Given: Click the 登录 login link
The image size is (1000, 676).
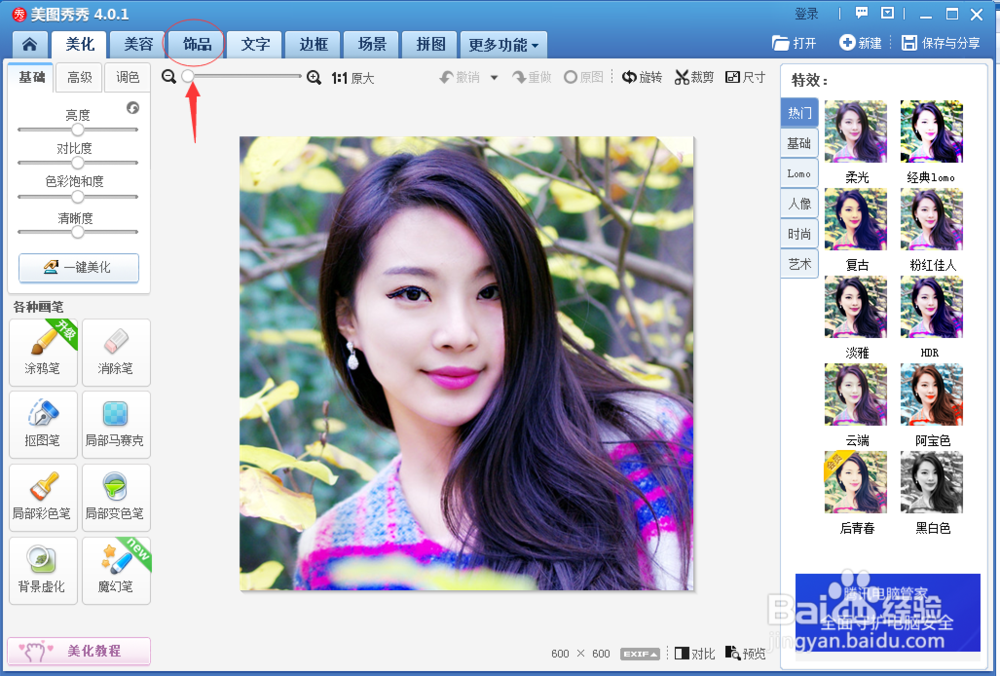Looking at the screenshot, I should click(806, 14).
